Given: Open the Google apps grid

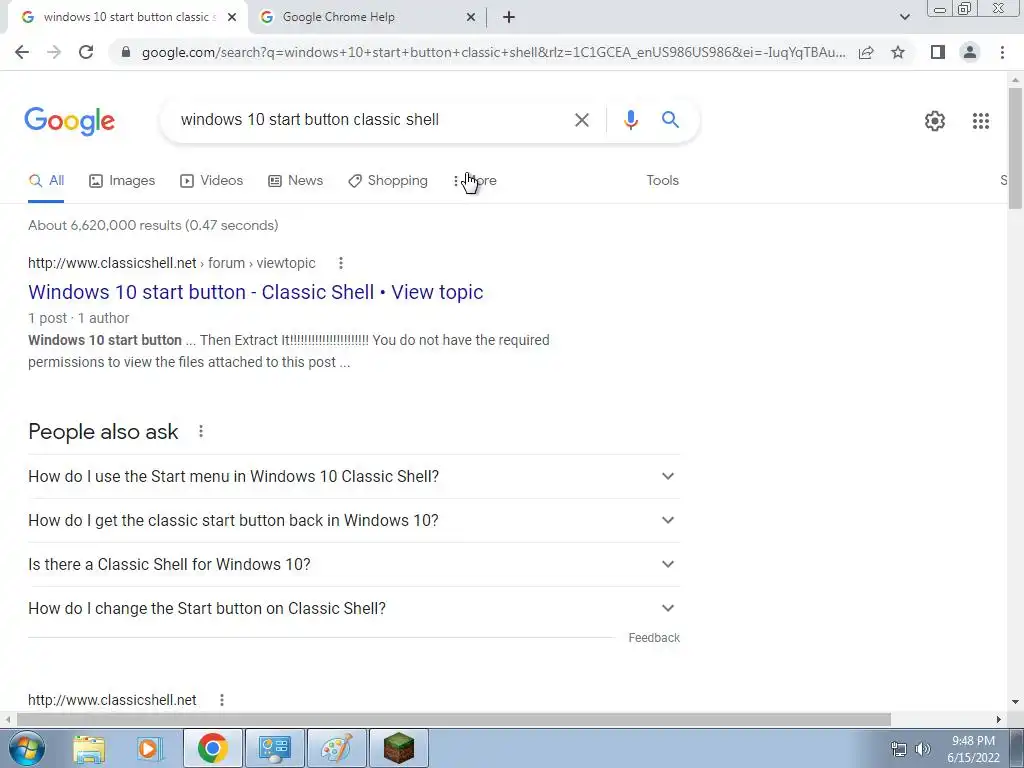Looking at the screenshot, I should tap(980, 121).
